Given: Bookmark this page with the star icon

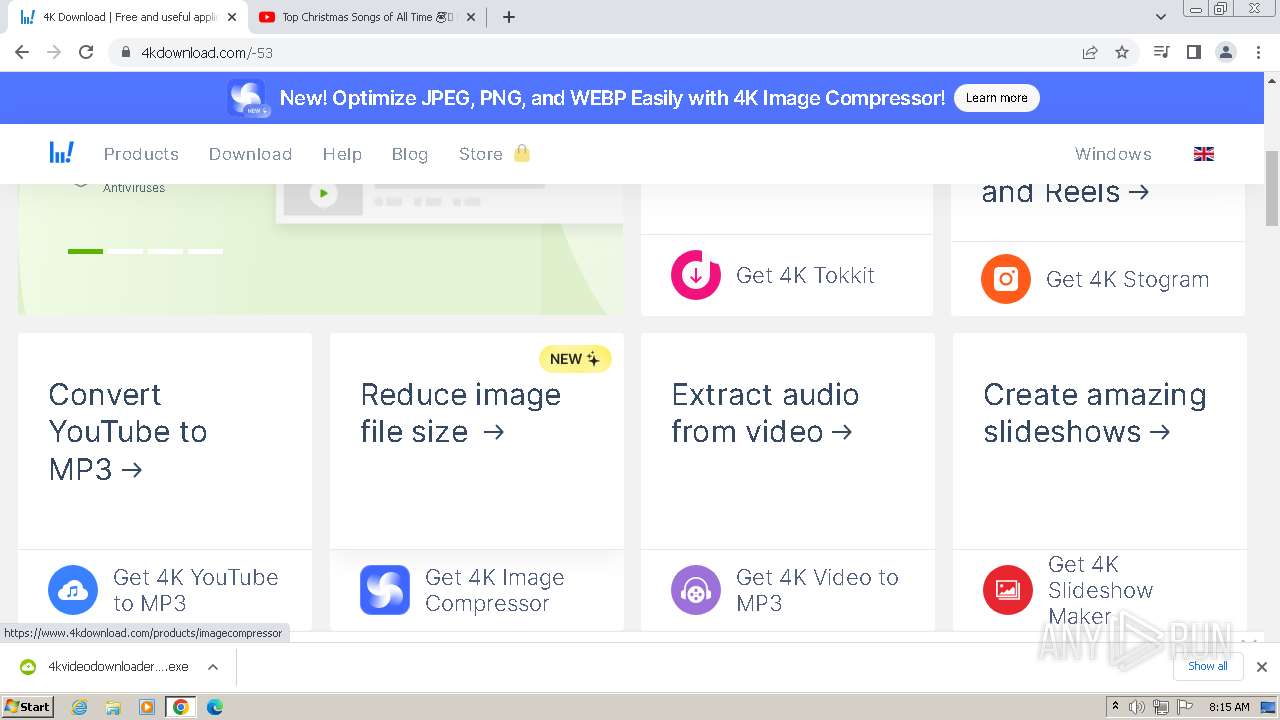Looking at the screenshot, I should pos(1122,52).
